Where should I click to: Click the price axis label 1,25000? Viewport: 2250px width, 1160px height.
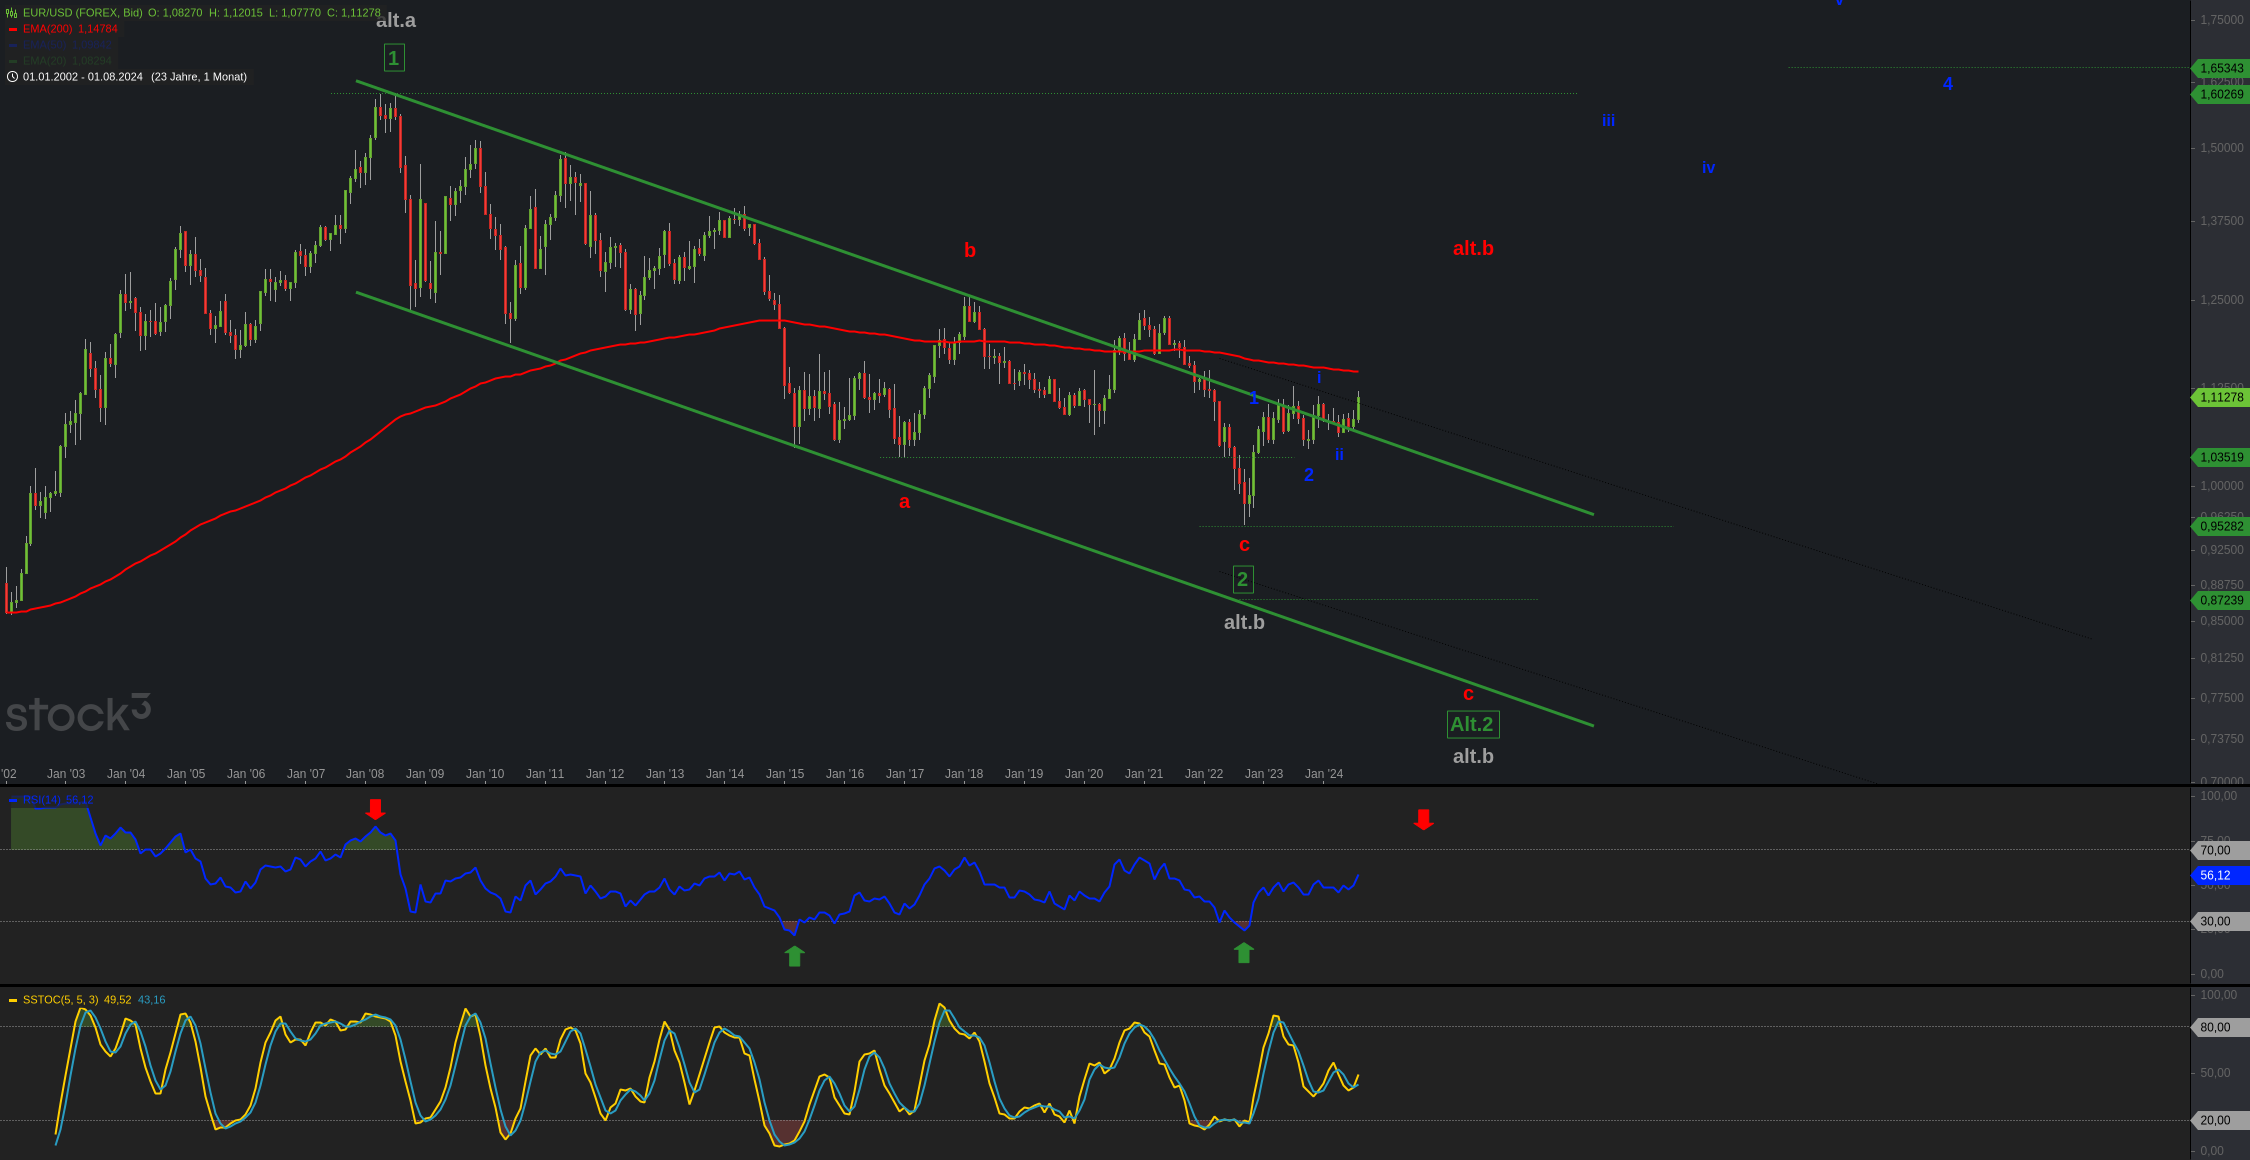(x=2221, y=300)
